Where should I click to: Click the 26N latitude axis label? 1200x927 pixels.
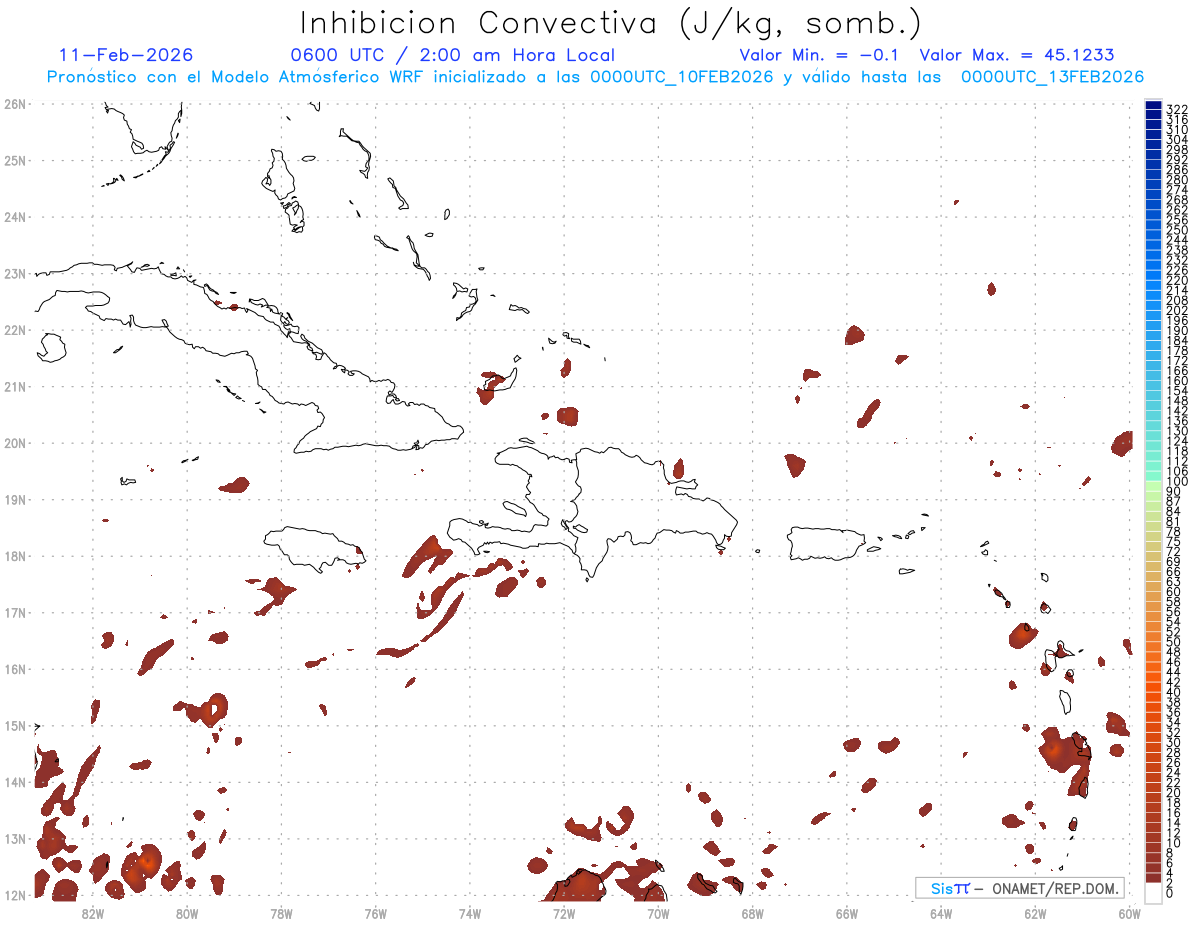[15, 103]
